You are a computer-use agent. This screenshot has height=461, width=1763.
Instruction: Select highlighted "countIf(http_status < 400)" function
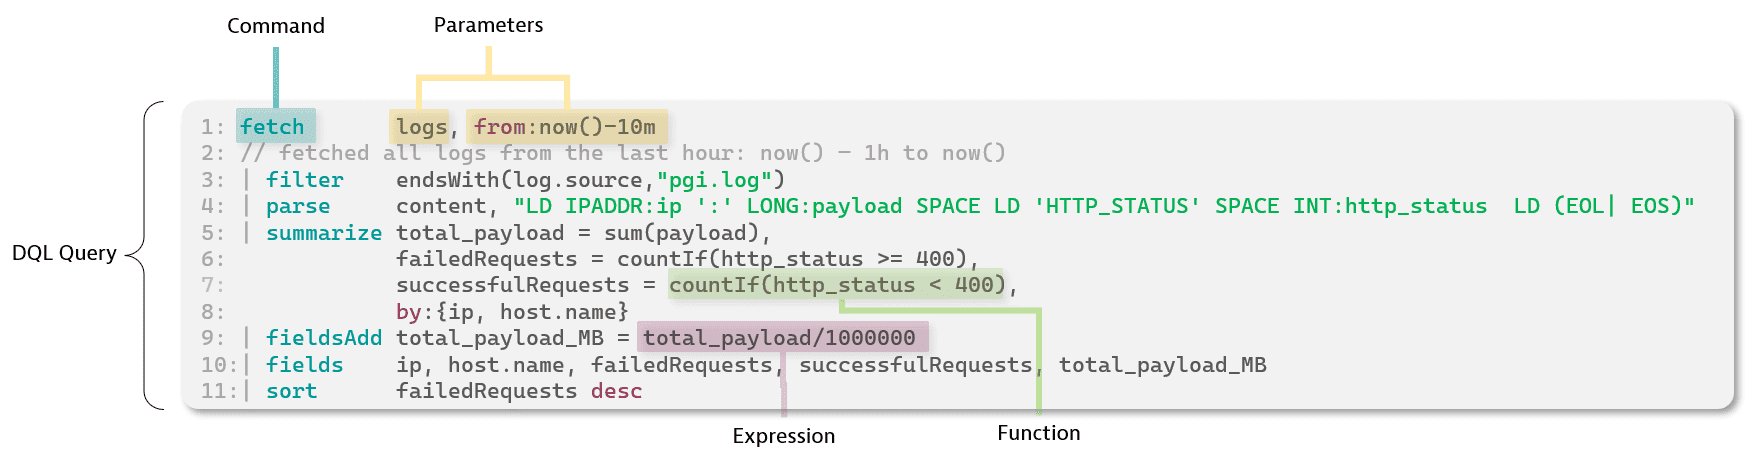click(837, 285)
